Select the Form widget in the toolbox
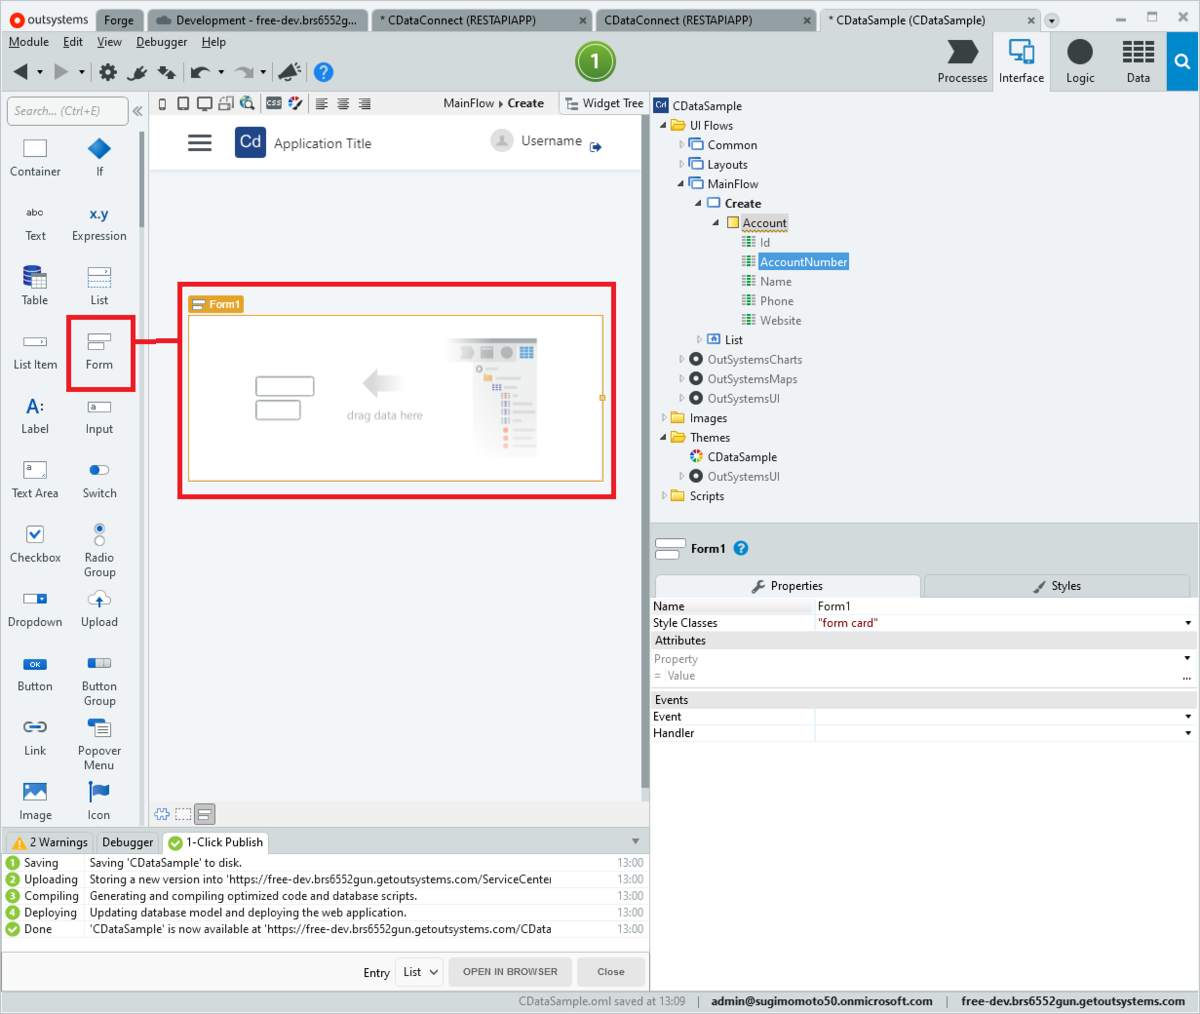Image resolution: width=1200 pixels, height=1014 pixels. click(99, 351)
